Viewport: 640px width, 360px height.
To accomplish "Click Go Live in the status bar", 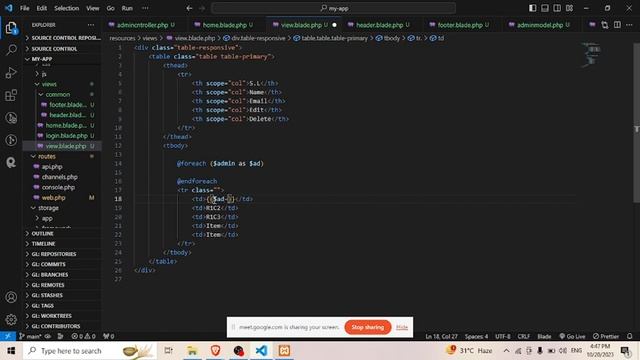I will click(x=572, y=336).
